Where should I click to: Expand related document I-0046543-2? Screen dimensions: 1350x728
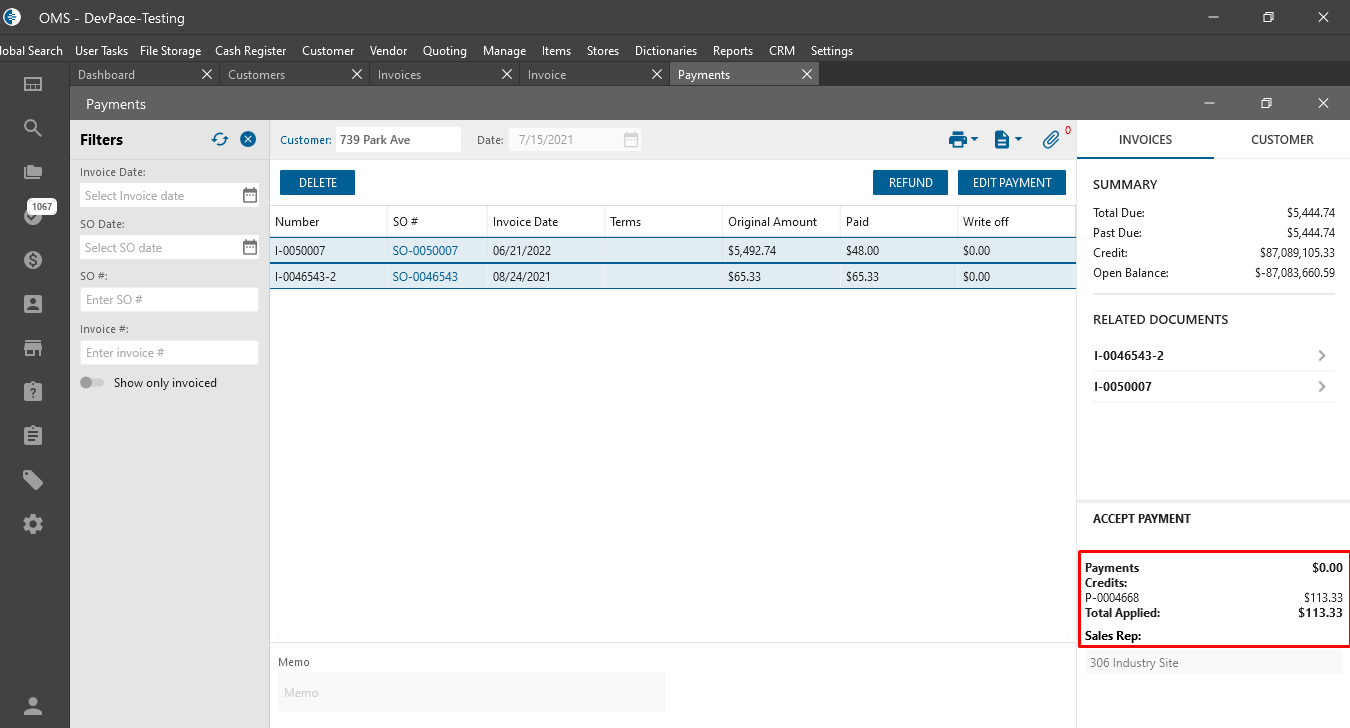(1321, 356)
